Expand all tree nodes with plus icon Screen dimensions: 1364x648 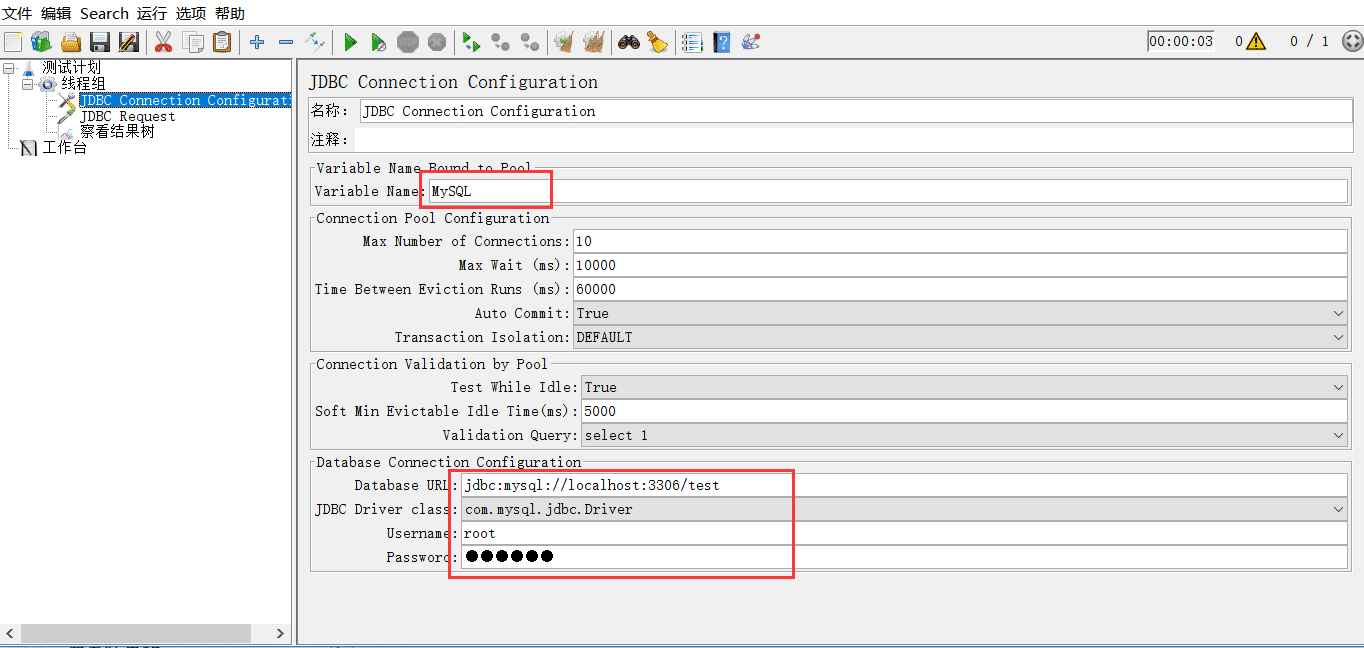[x=257, y=42]
